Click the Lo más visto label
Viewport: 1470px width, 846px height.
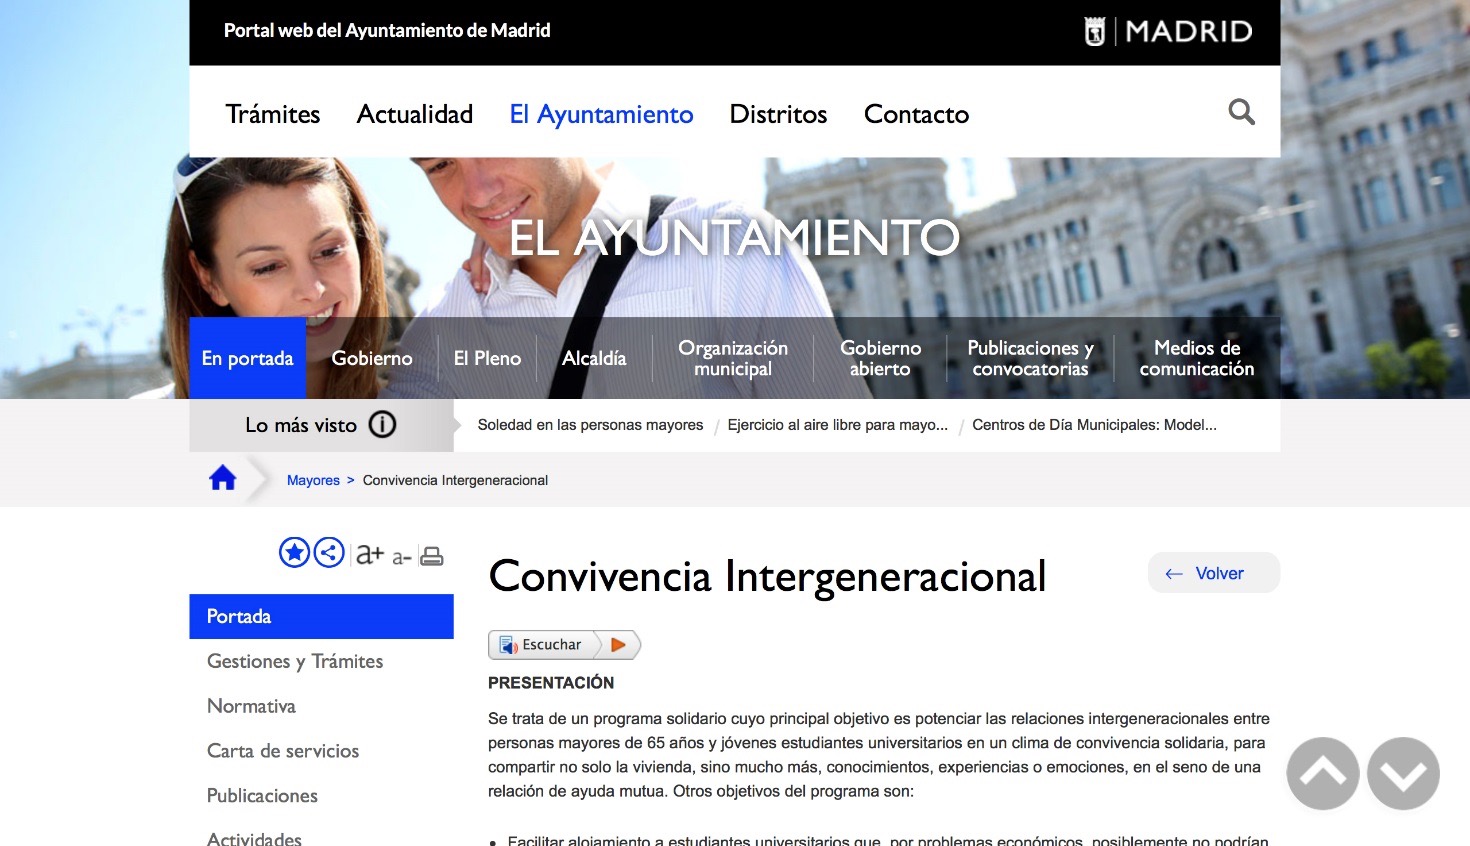301,425
